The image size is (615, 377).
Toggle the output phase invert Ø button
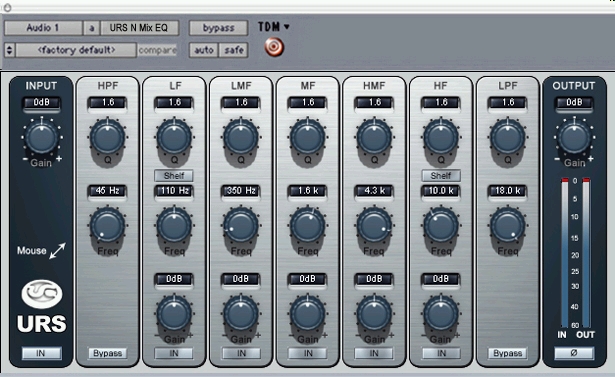point(574,353)
